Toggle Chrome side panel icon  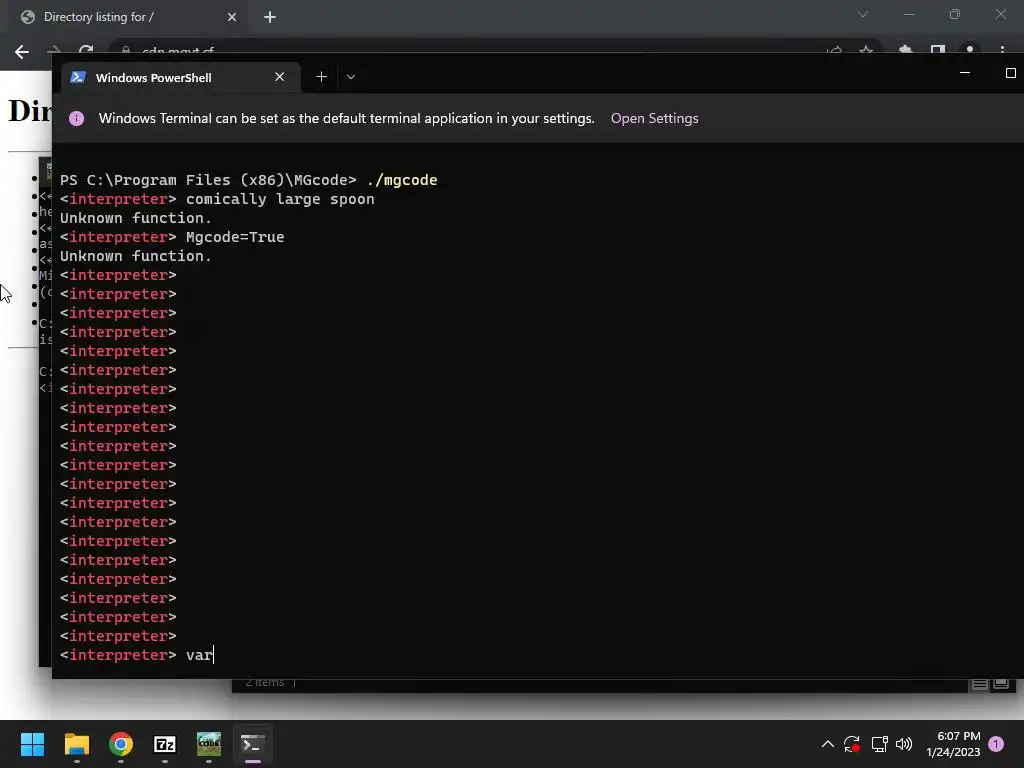pyautogui.click(x=938, y=50)
